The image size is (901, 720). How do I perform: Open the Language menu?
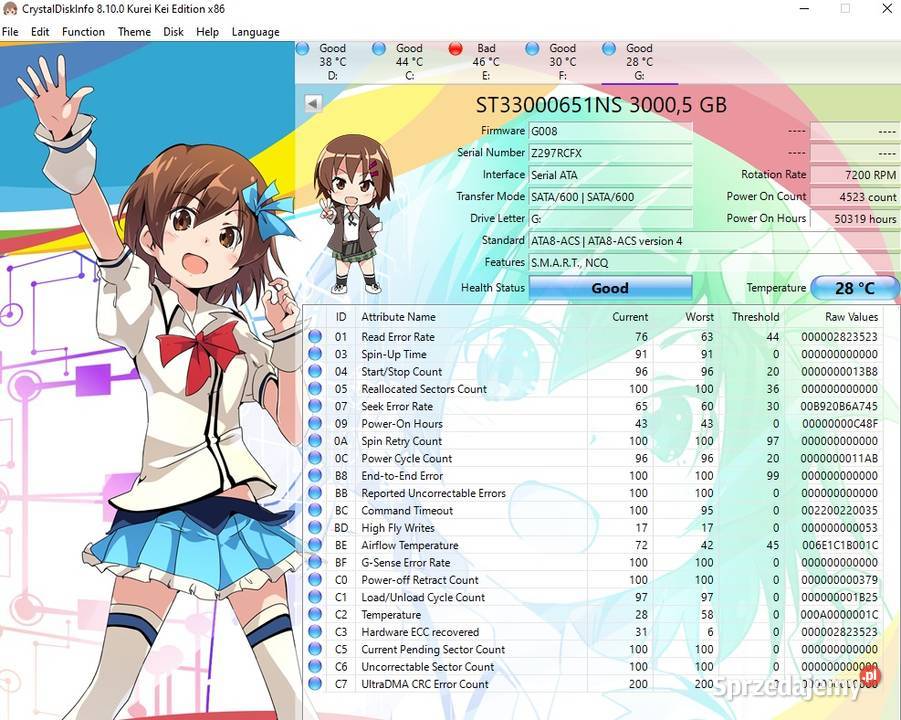coord(255,32)
